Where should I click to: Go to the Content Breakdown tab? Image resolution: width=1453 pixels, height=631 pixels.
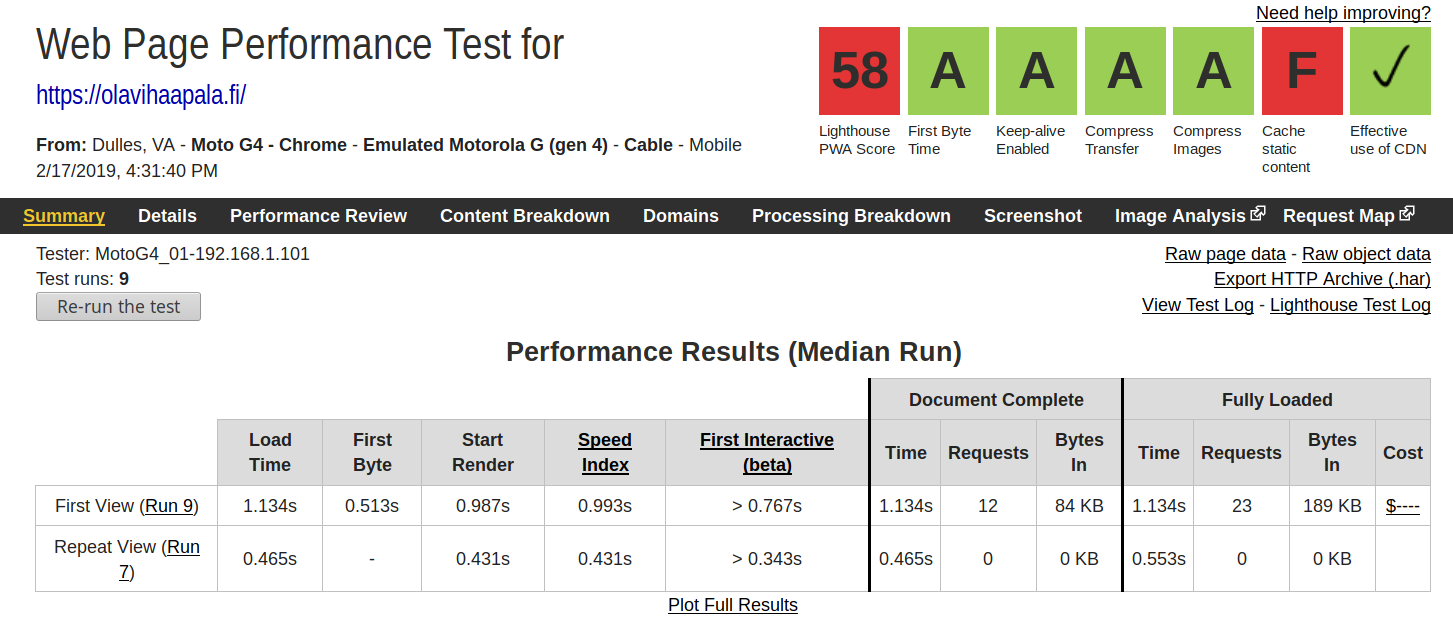pyautogui.click(x=525, y=216)
